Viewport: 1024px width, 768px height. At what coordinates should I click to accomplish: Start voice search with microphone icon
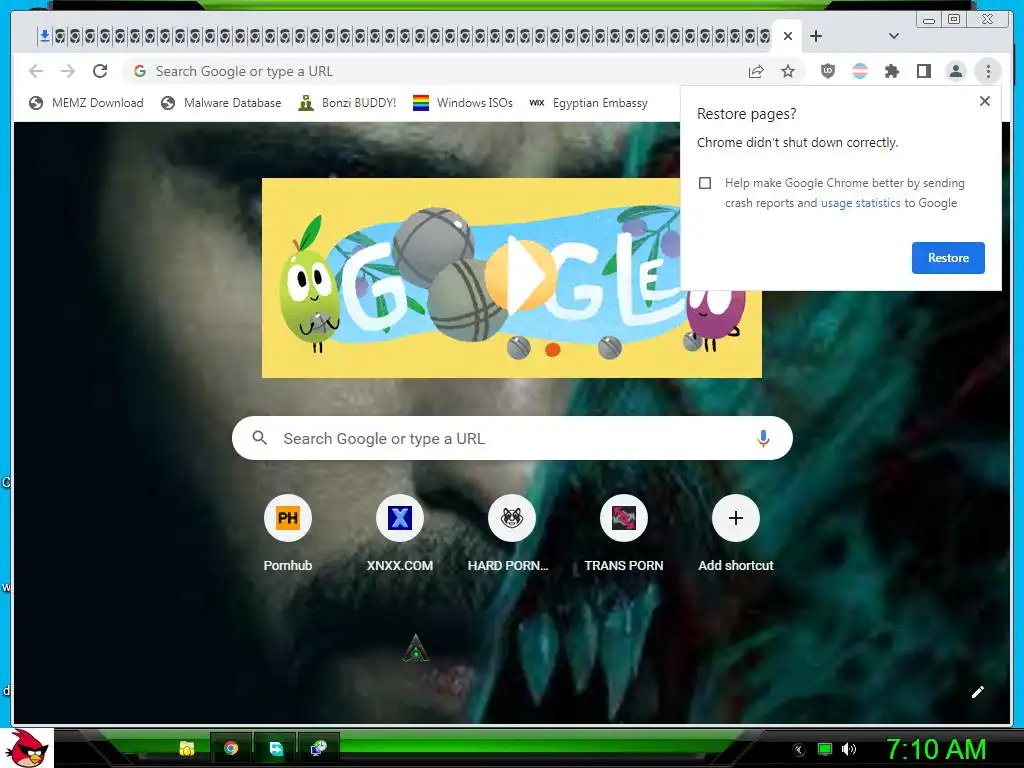(x=763, y=438)
